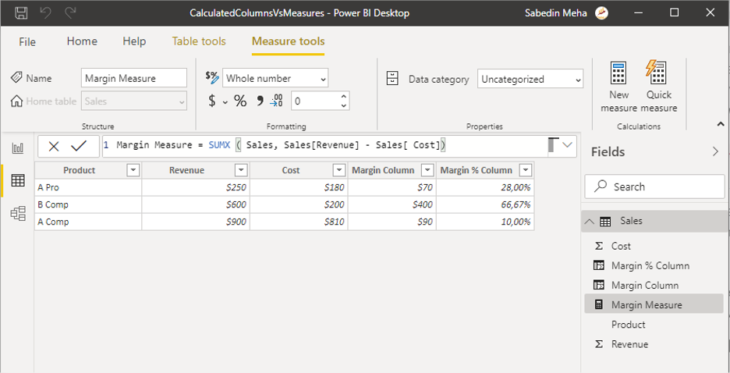Click the Redo arrow icon
The height and width of the screenshot is (373, 730).
pos(70,13)
